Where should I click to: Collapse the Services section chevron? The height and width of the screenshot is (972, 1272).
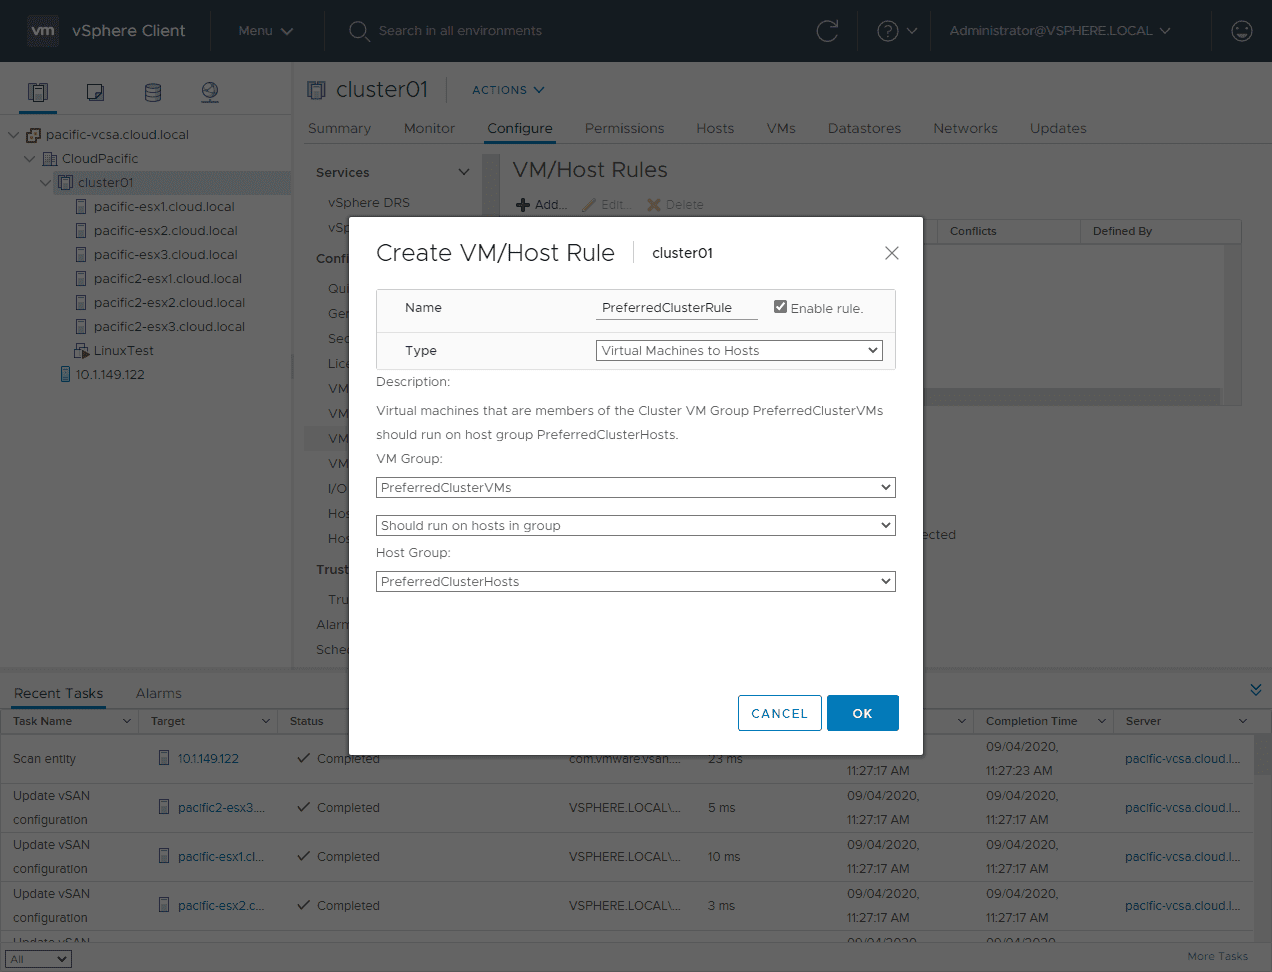pyautogui.click(x=464, y=172)
